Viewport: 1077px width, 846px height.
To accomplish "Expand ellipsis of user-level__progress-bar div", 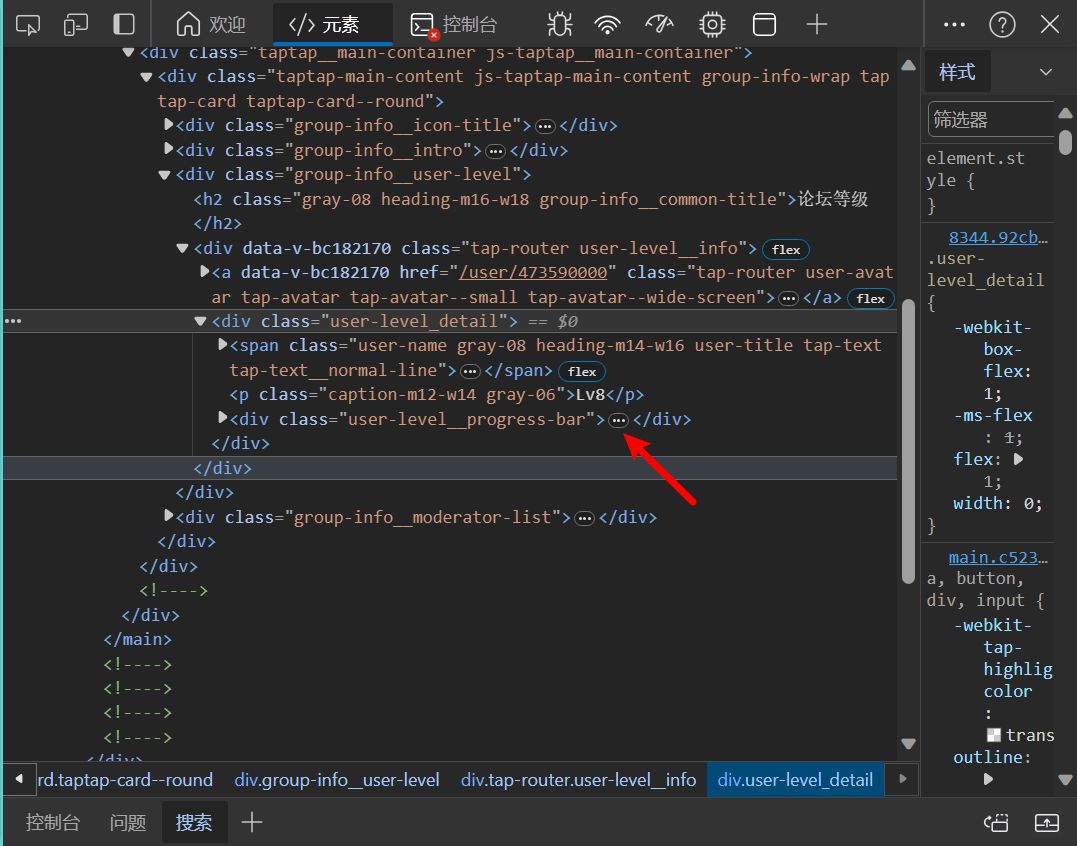I will 618,420.
